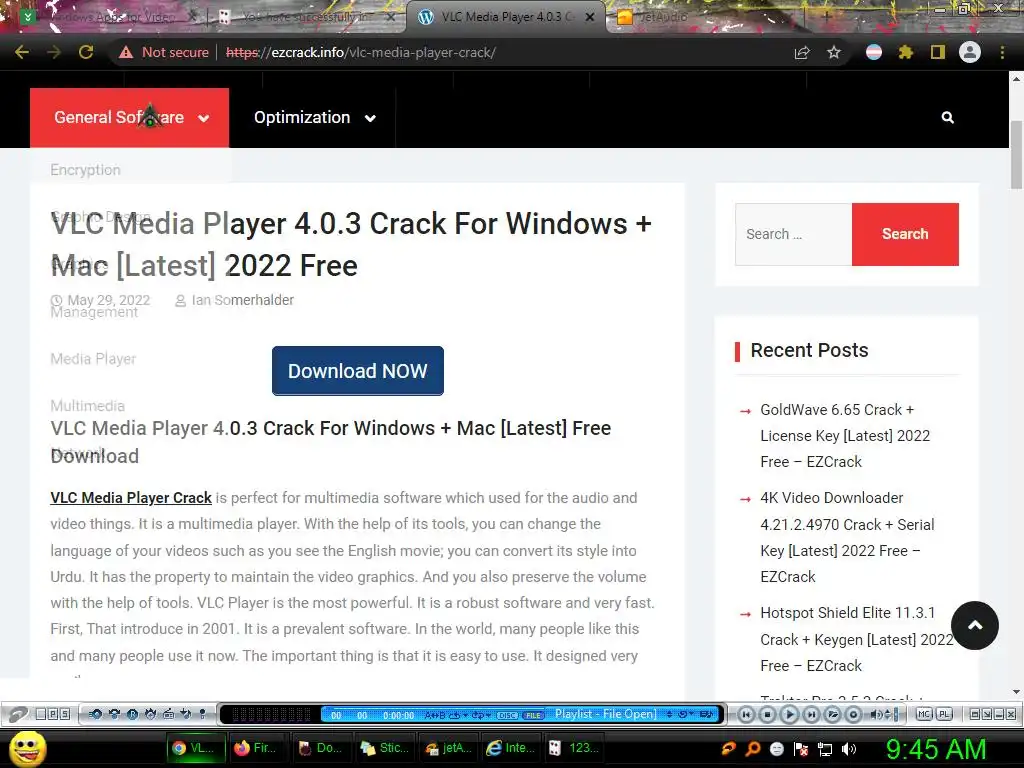Open the jetAudio display swirl dropdown
Screen dimensions: 1024x768
pyautogui.click(x=686, y=714)
